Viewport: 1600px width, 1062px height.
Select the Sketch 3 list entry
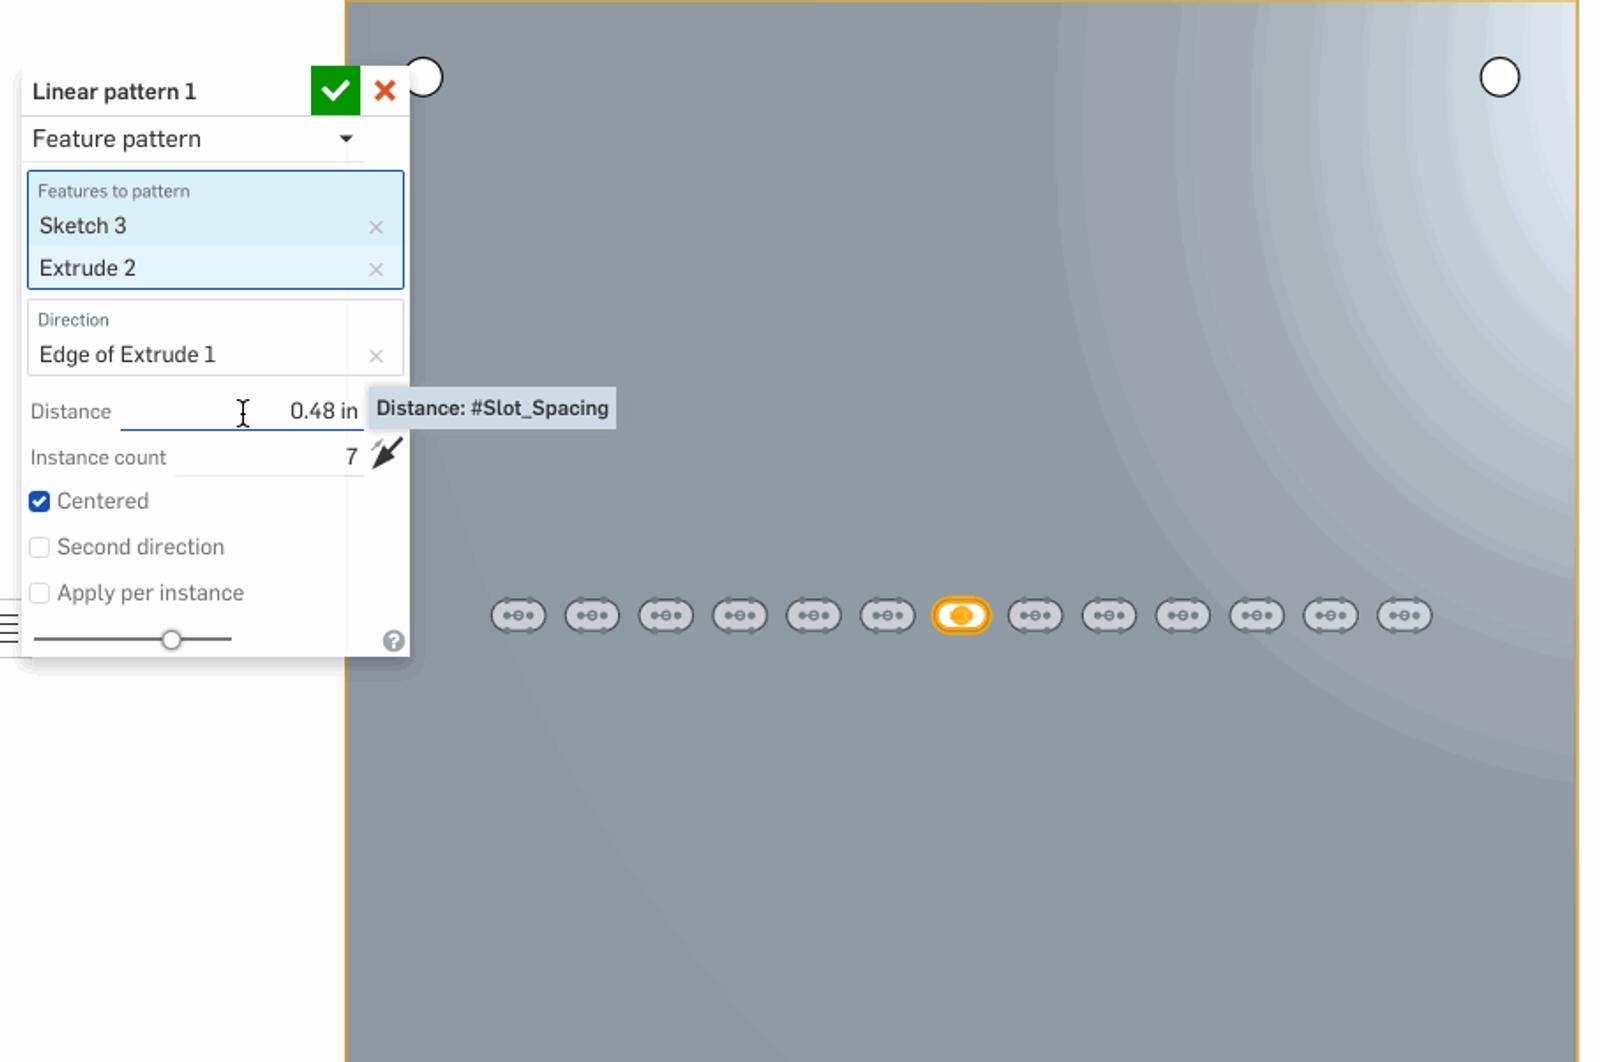(190, 226)
